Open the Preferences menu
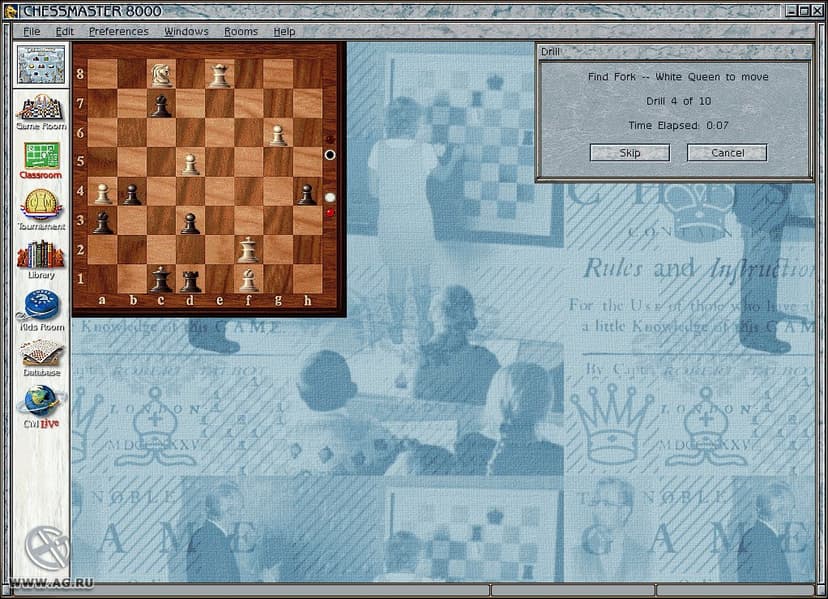The height and width of the screenshot is (599, 828). click(x=118, y=32)
